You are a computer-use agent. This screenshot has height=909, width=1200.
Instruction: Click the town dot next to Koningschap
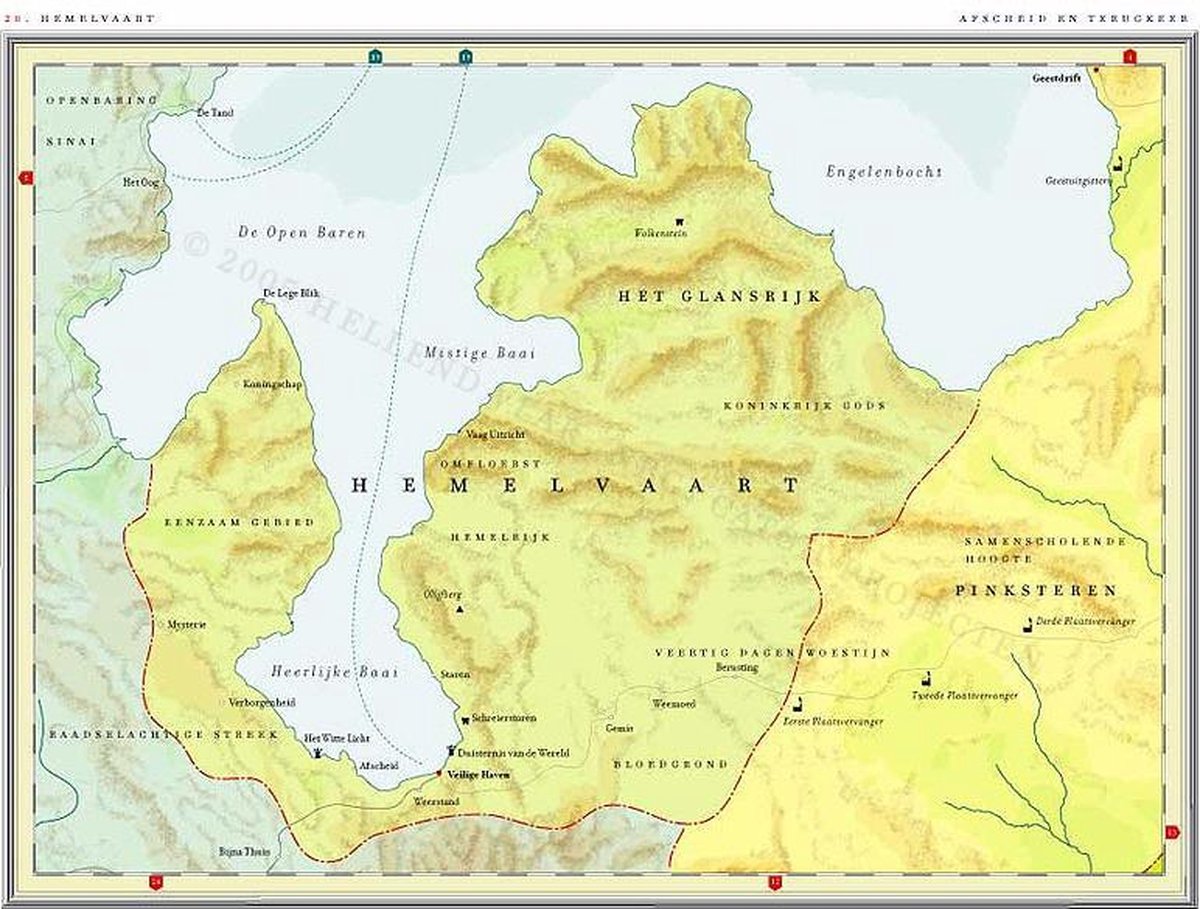pos(237,384)
